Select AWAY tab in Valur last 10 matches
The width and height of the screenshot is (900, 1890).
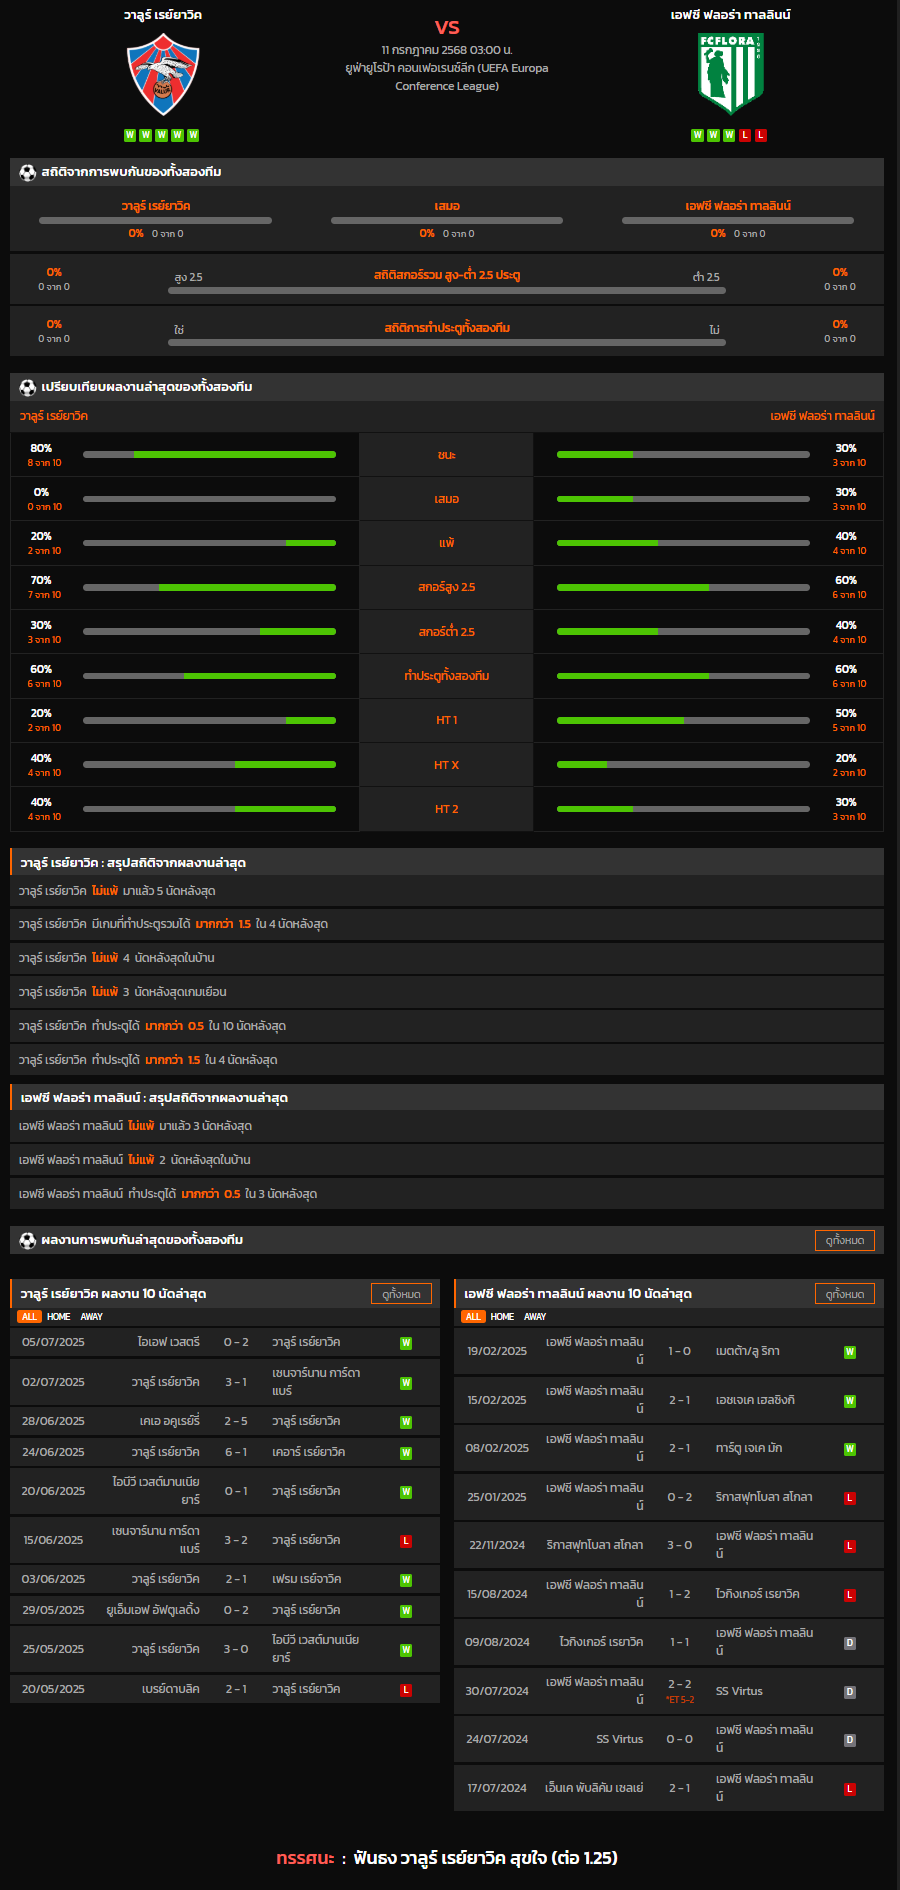pos(92,1317)
